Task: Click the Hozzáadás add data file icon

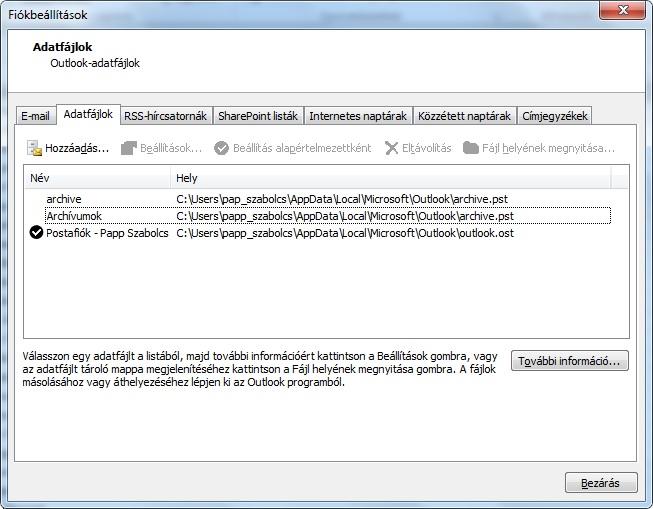Action: point(34,148)
